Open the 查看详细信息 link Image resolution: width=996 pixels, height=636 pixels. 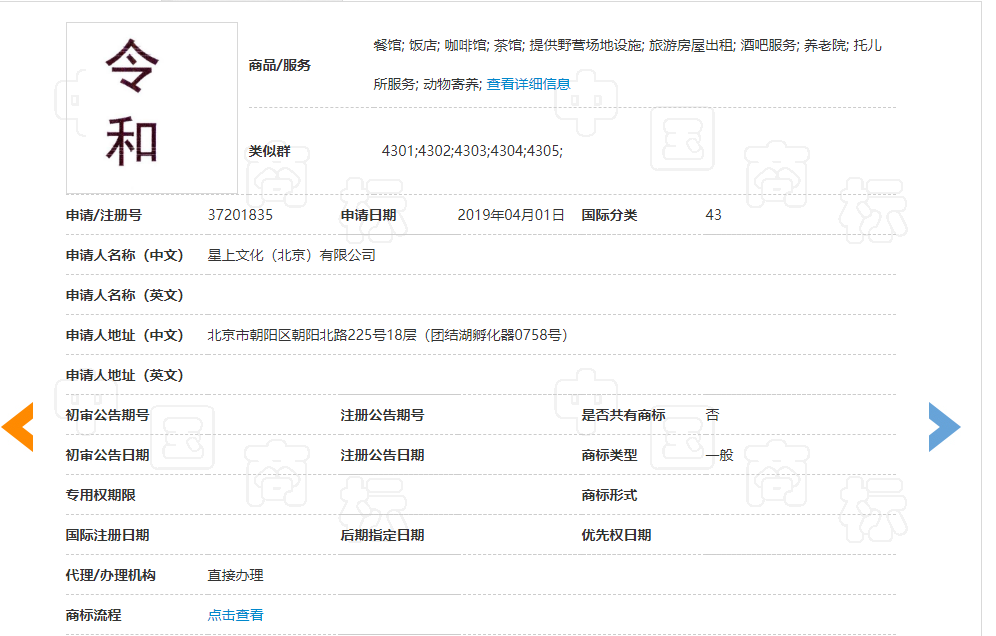[528, 84]
